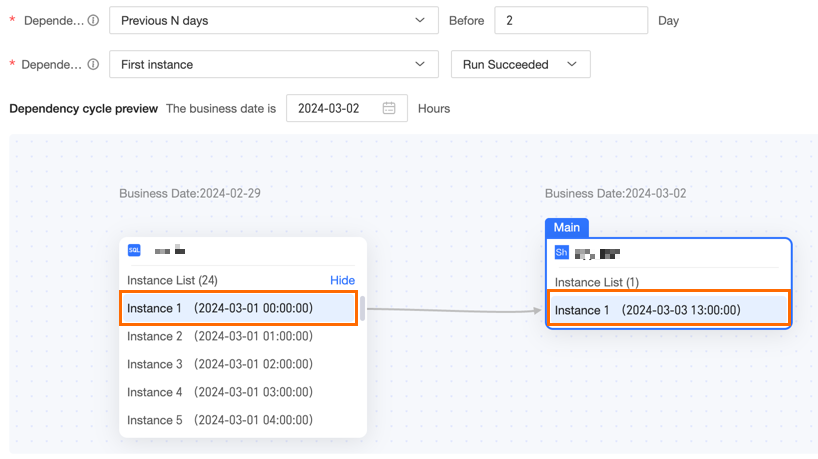Image resolution: width=818 pixels, height=459 pixels.
Task: Click the Dependency cycle preview heading
Action: tap(83, 108)
